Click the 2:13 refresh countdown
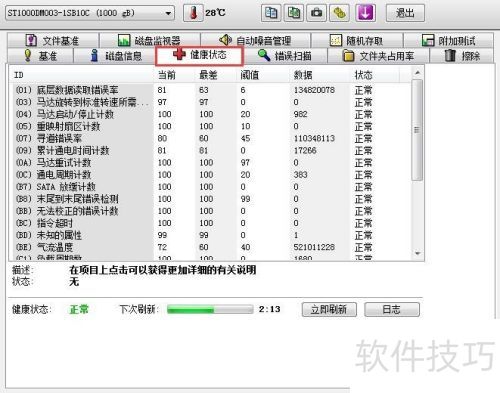 click(269, 309)
